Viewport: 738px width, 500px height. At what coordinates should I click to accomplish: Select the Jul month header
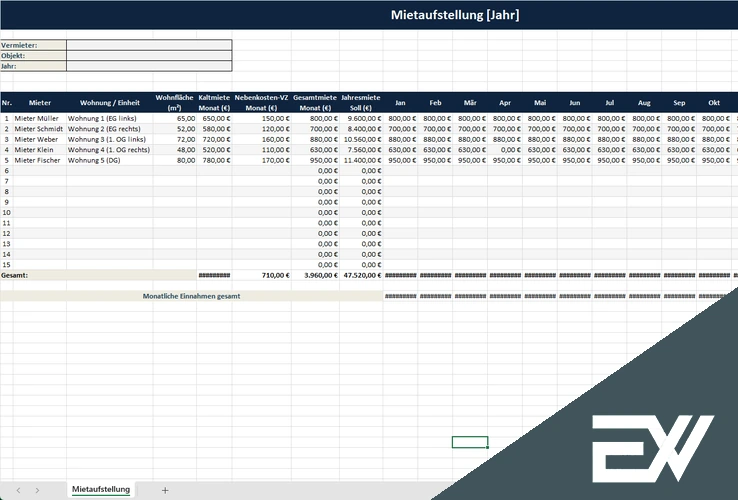[x=610, y=103]
